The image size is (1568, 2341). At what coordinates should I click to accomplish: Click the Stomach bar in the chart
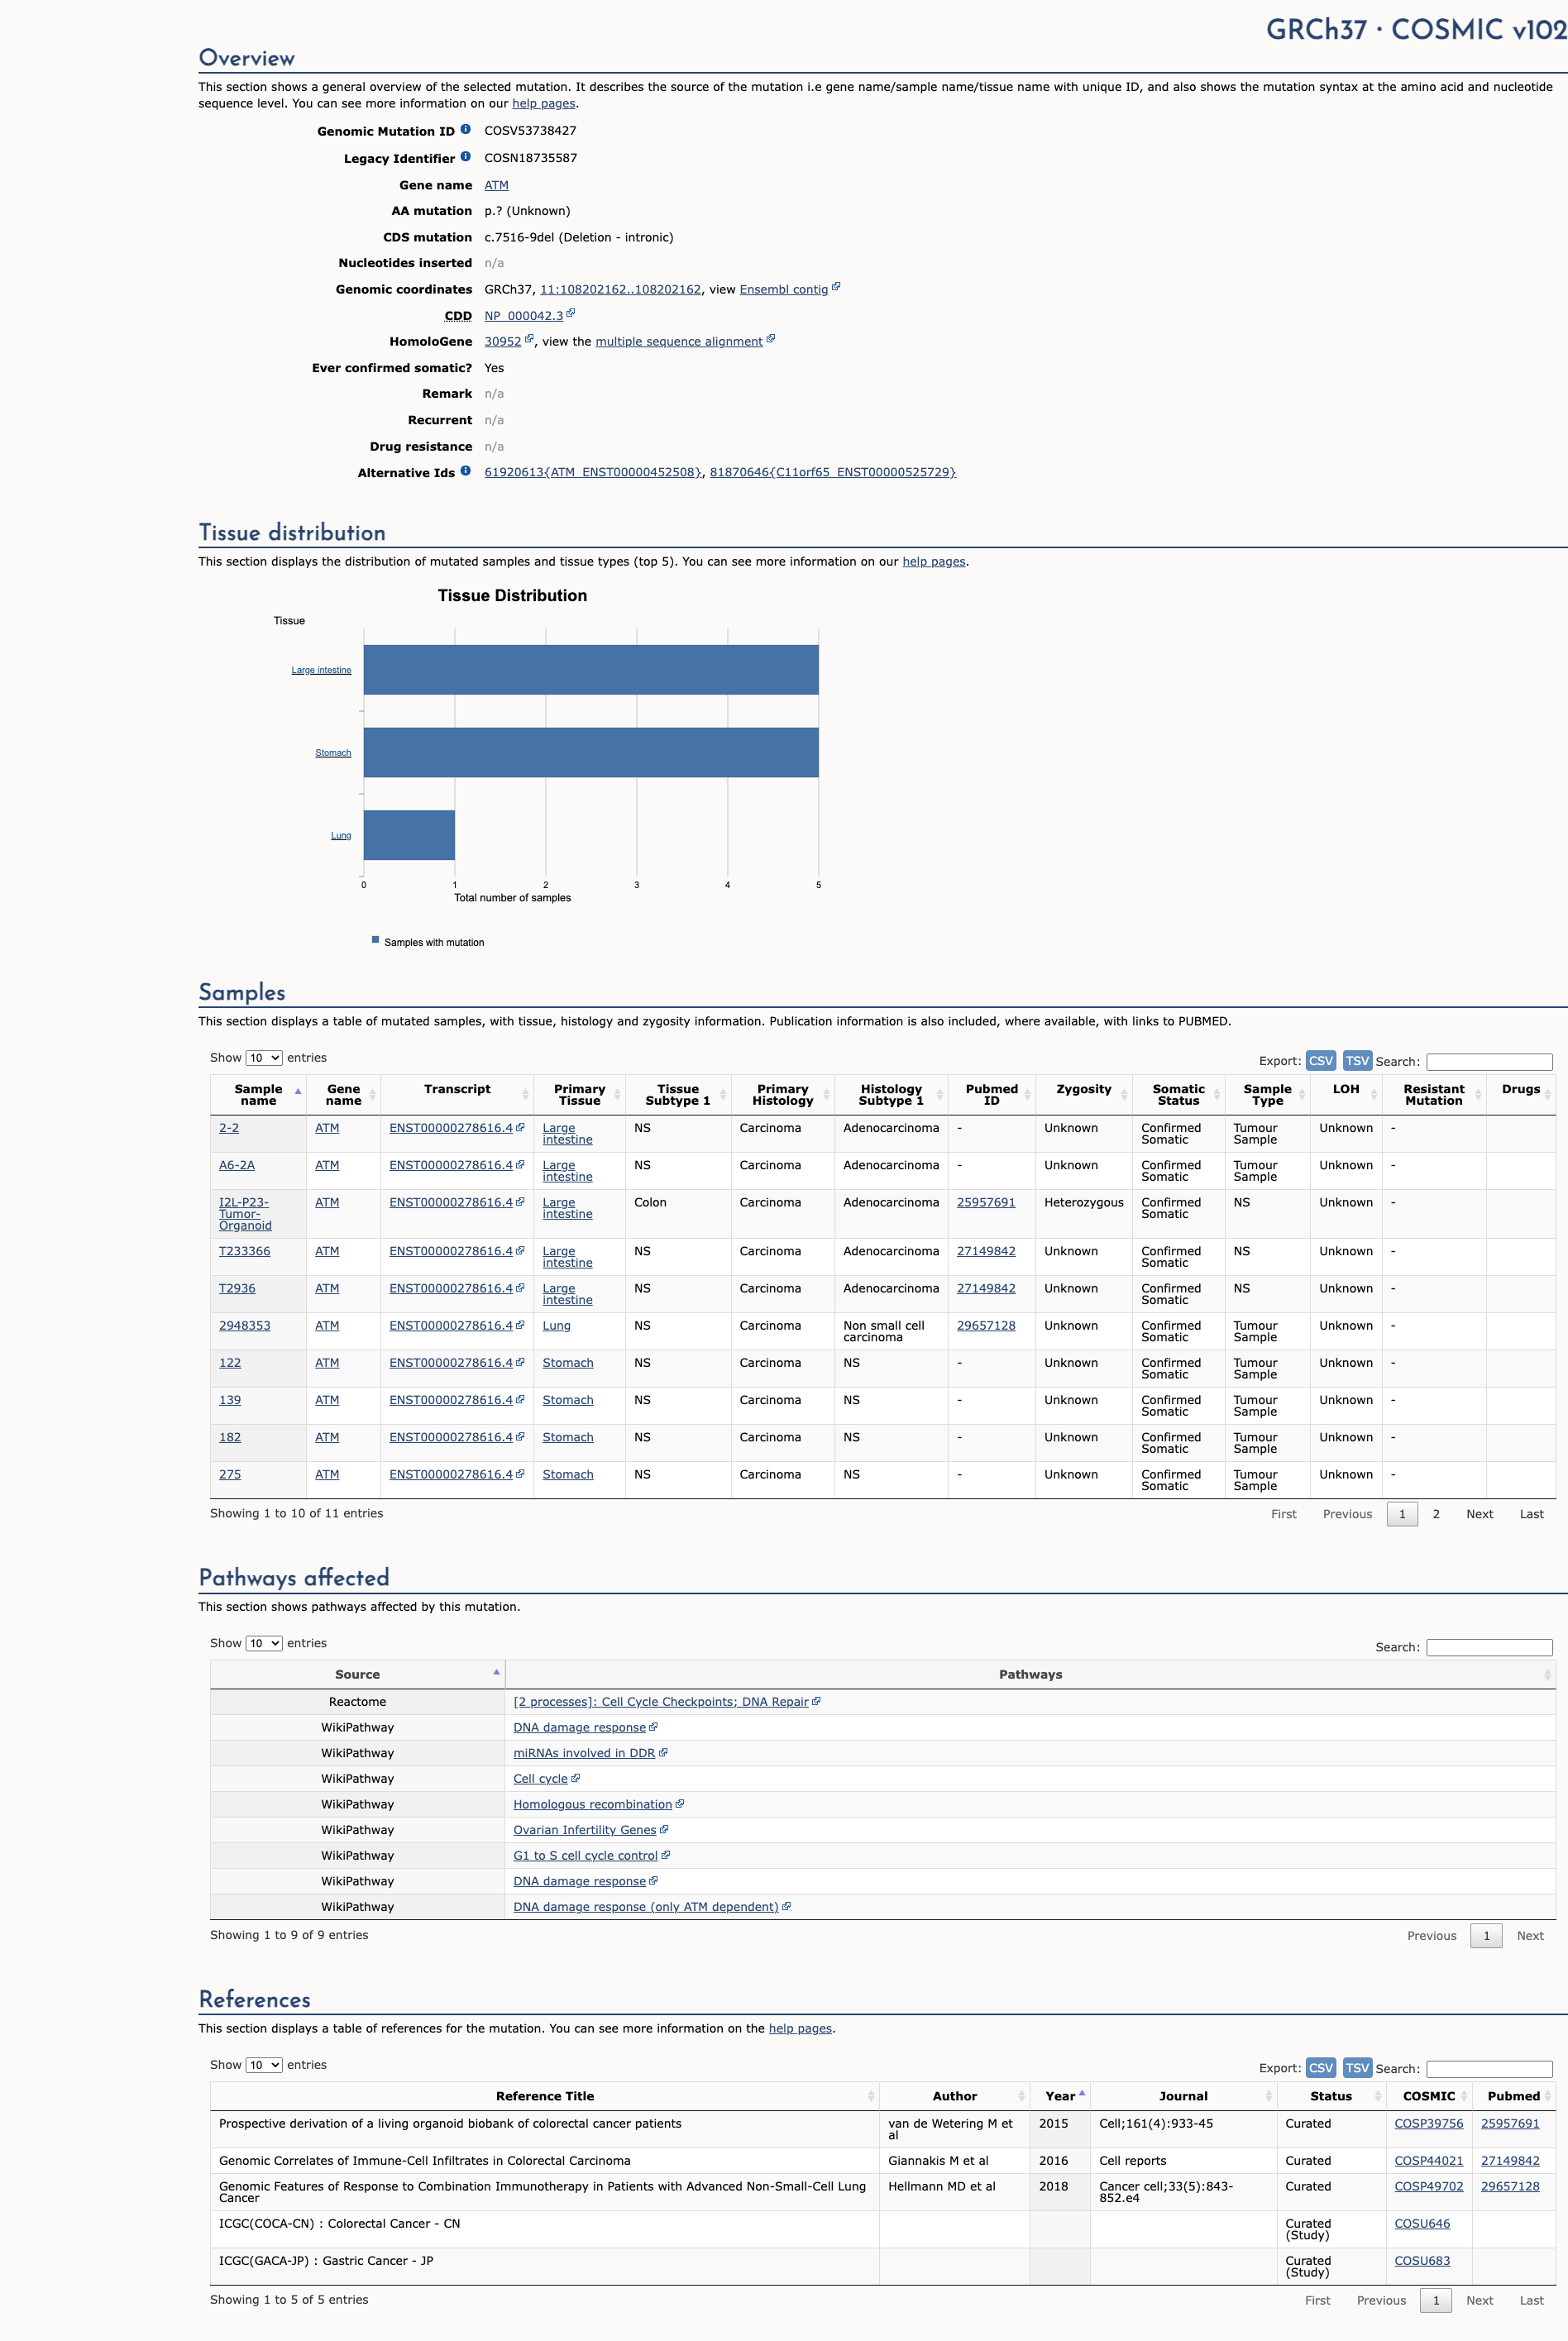[x=591, y=752]
